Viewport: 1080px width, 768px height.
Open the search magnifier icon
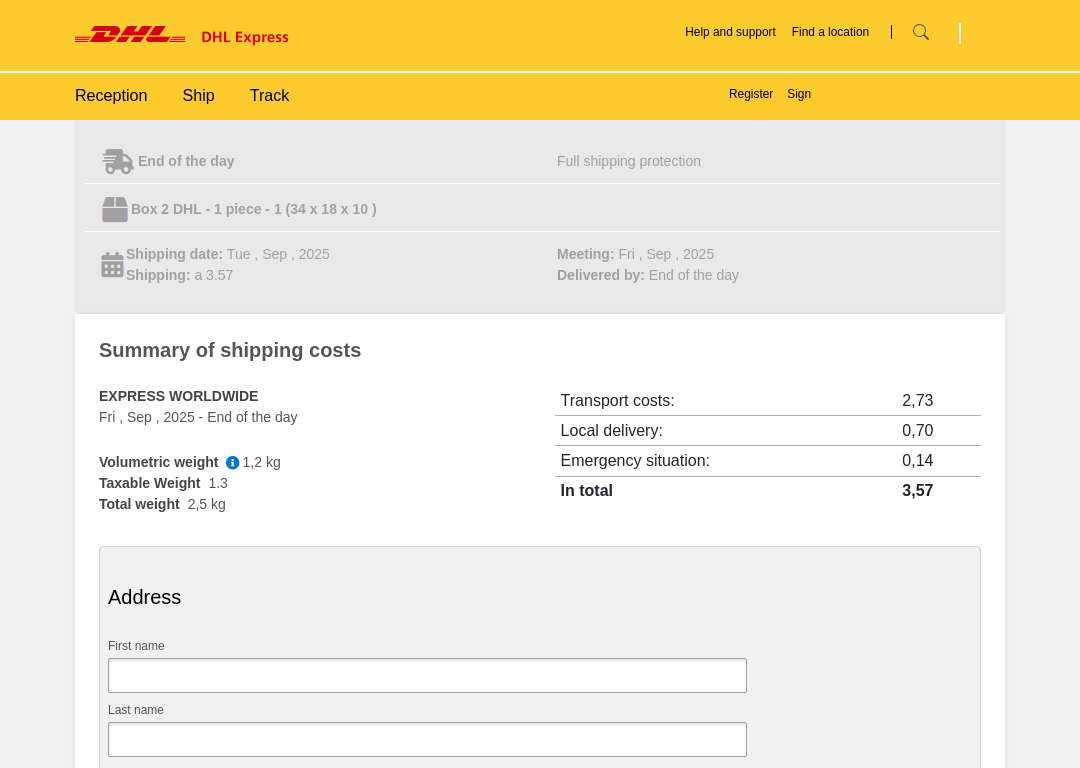920,32
